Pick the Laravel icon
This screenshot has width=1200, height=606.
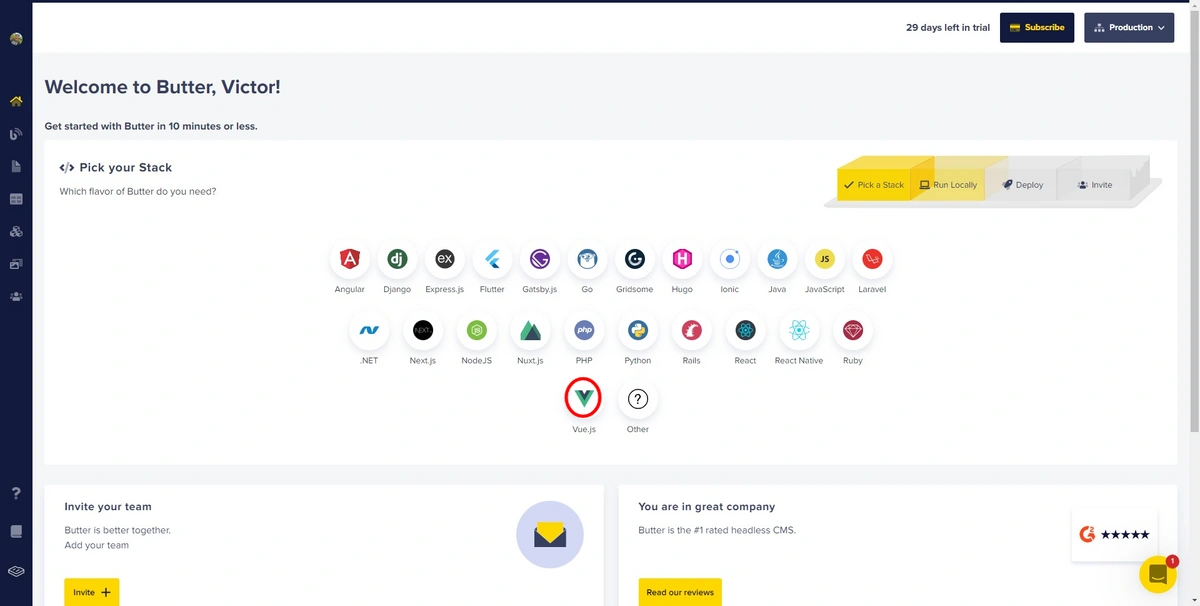[x=872, y=259]
